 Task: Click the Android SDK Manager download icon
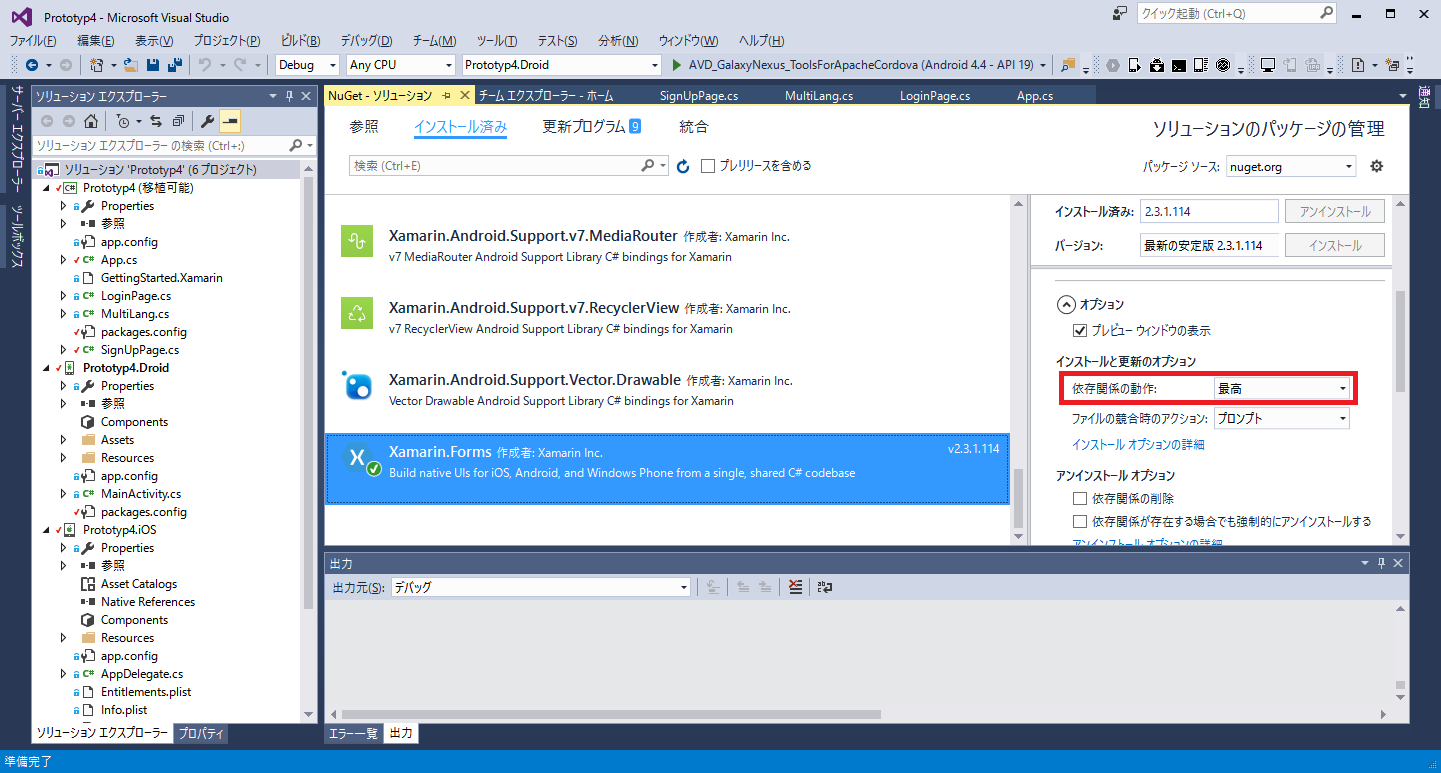coord(1157,65)
